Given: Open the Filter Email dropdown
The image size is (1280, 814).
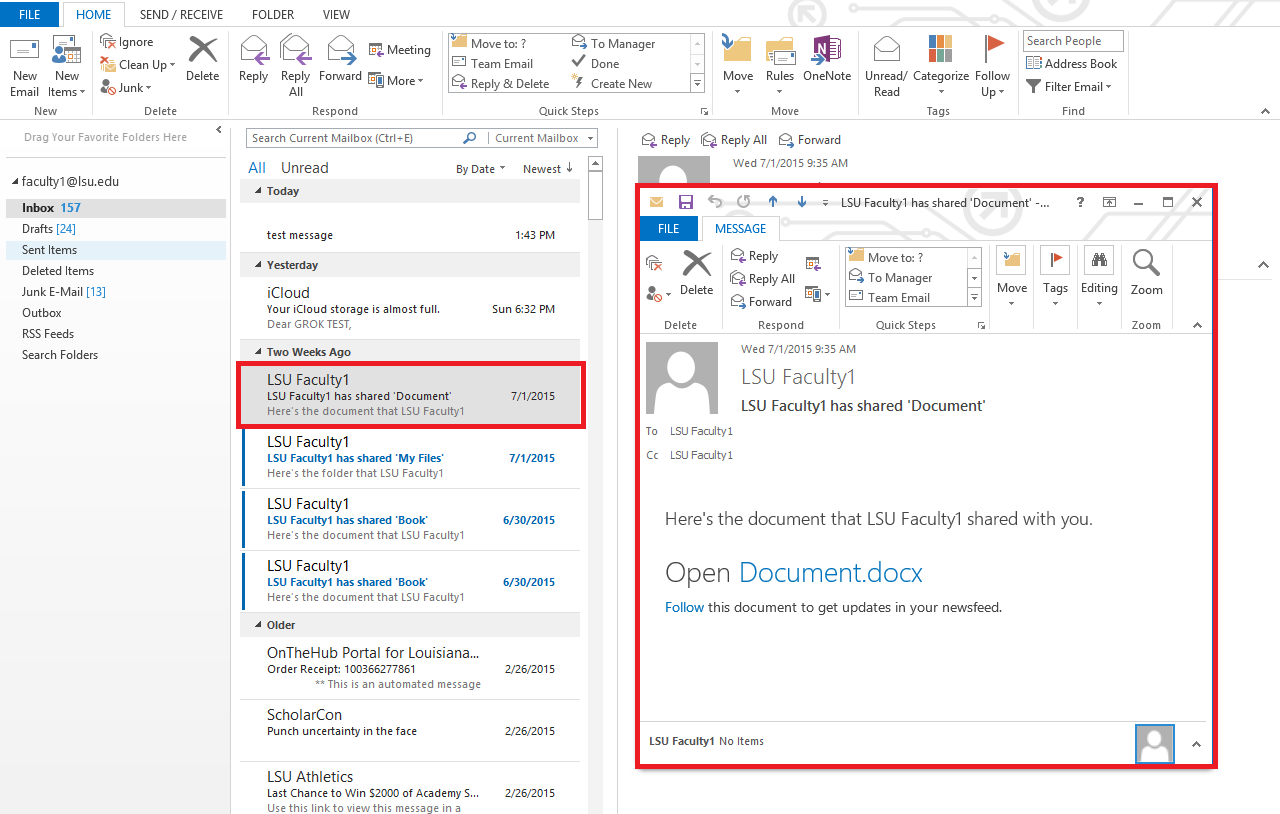Looking at the screenshot, I should pos(1070,87).
